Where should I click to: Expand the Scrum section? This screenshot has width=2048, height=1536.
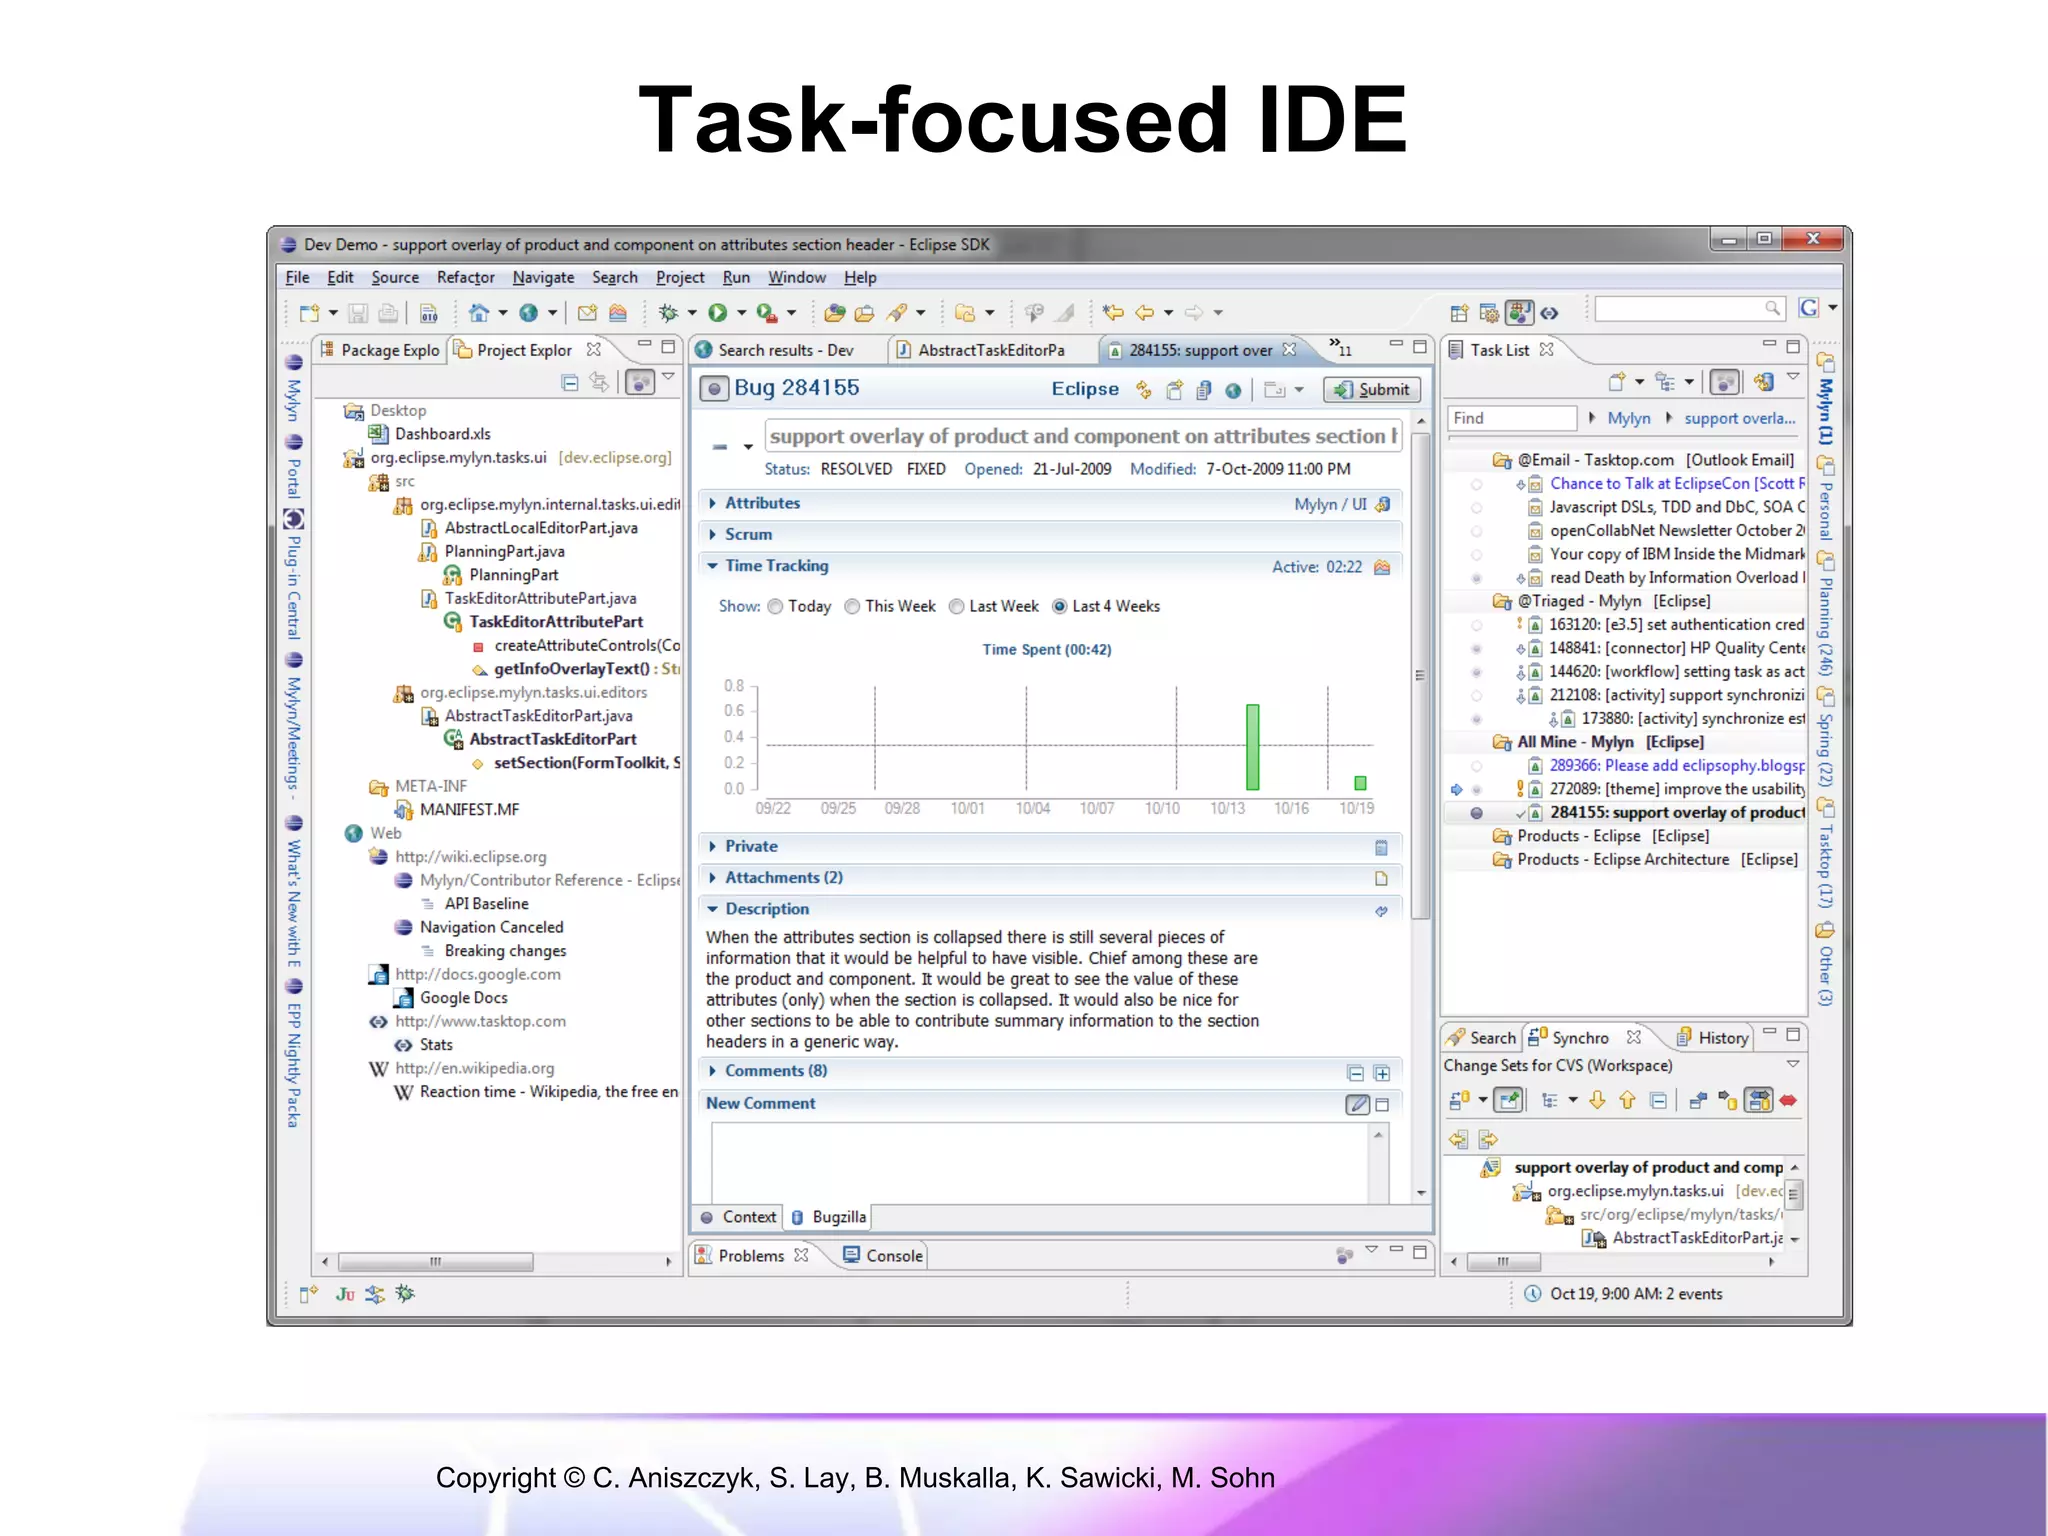click(712, 535)
